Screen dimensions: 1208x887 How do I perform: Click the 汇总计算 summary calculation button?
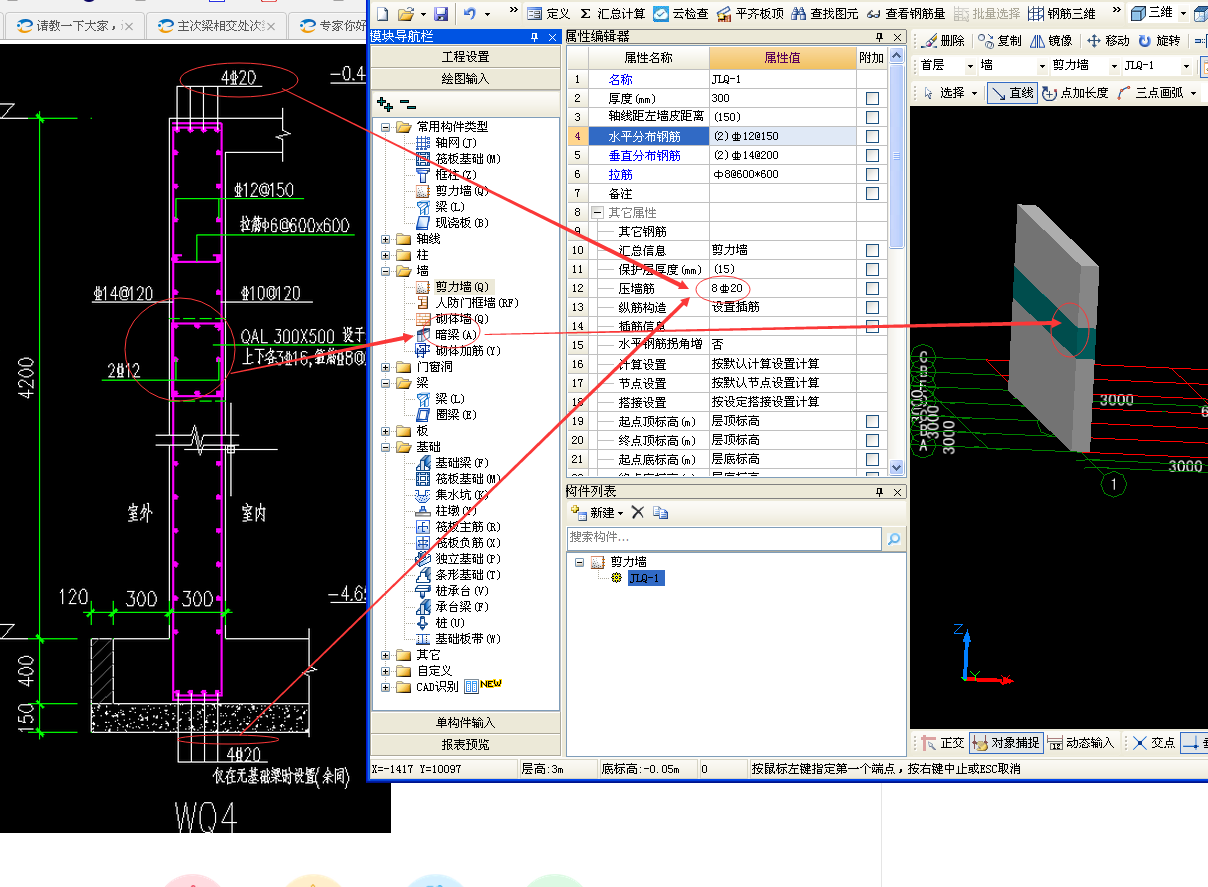pyautogui.click(x=612, y=13)
